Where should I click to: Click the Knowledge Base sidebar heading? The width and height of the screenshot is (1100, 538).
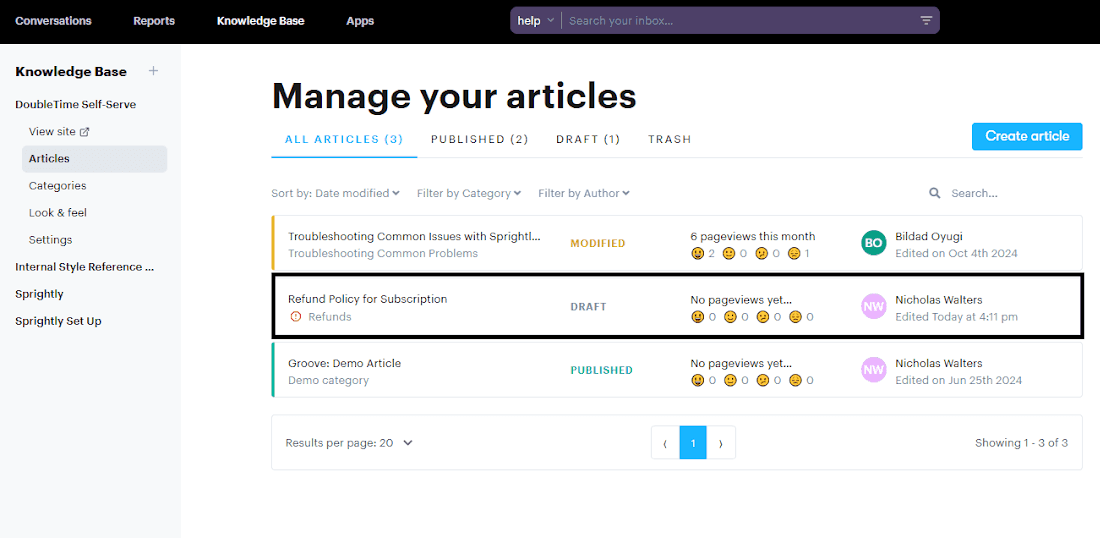click(71, 72)
